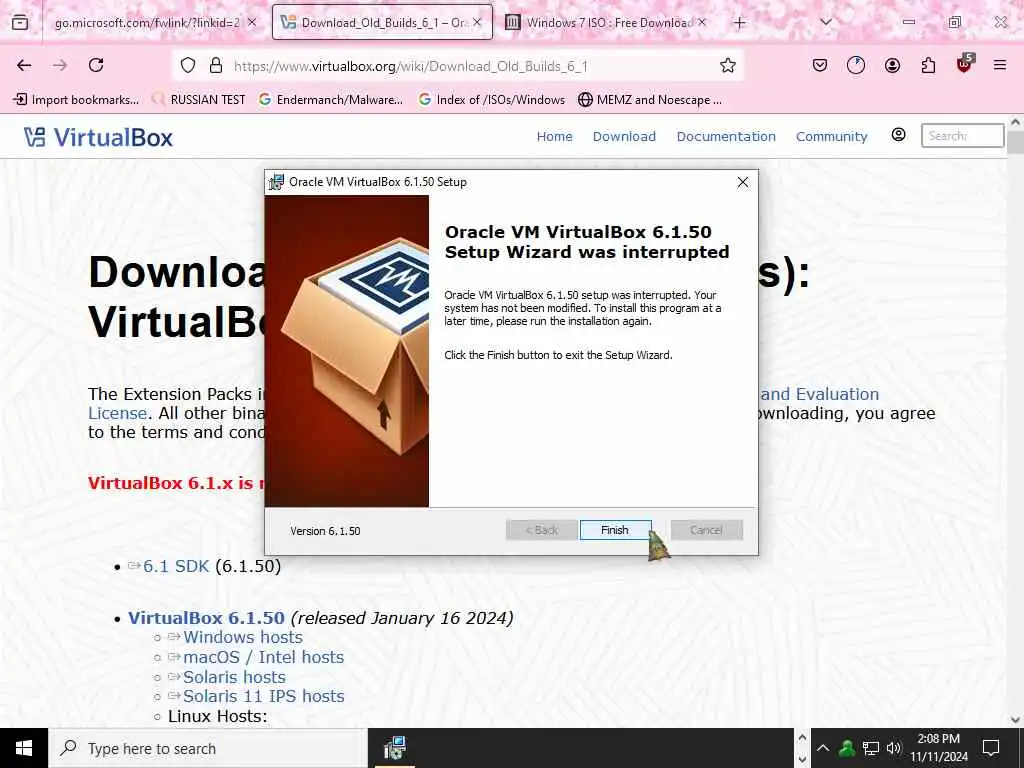View site security padlock info
Screen dimensions: 1024x768
point(216,65)
